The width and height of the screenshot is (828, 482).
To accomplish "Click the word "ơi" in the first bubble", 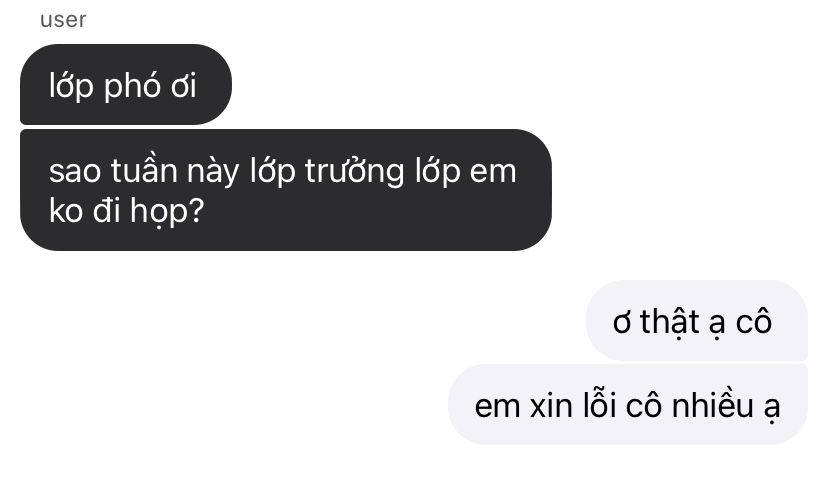I will click(183, 86).
